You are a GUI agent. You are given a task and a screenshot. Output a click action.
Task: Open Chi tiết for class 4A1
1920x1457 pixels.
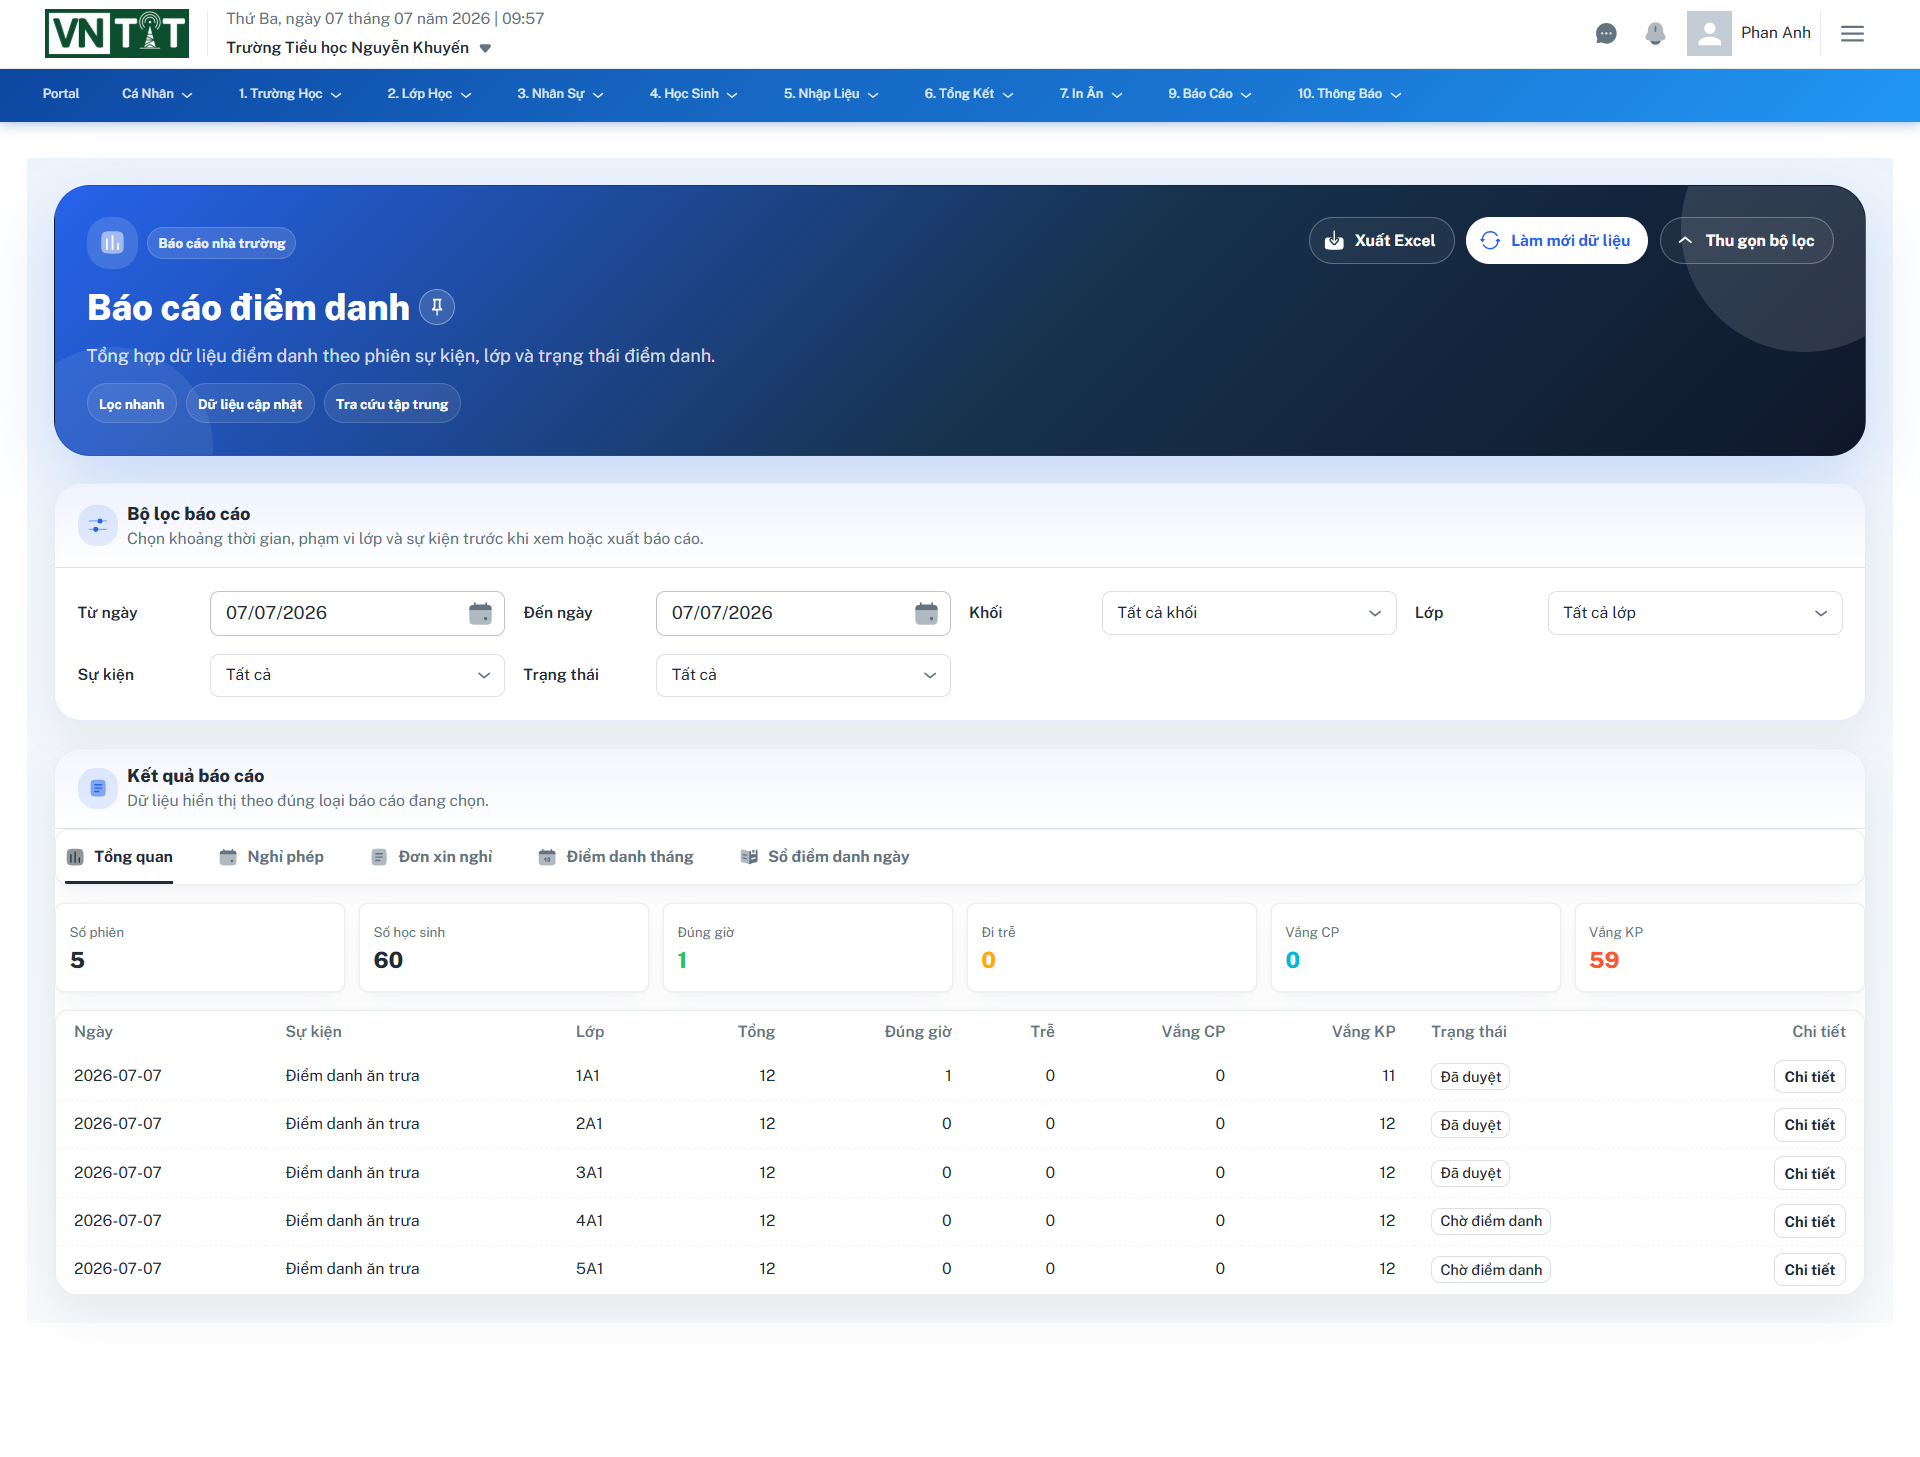1809,1222
